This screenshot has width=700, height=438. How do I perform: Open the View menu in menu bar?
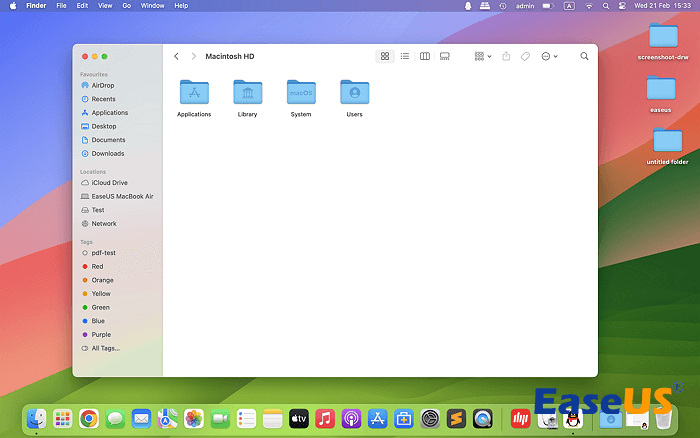tap(104, 6)
